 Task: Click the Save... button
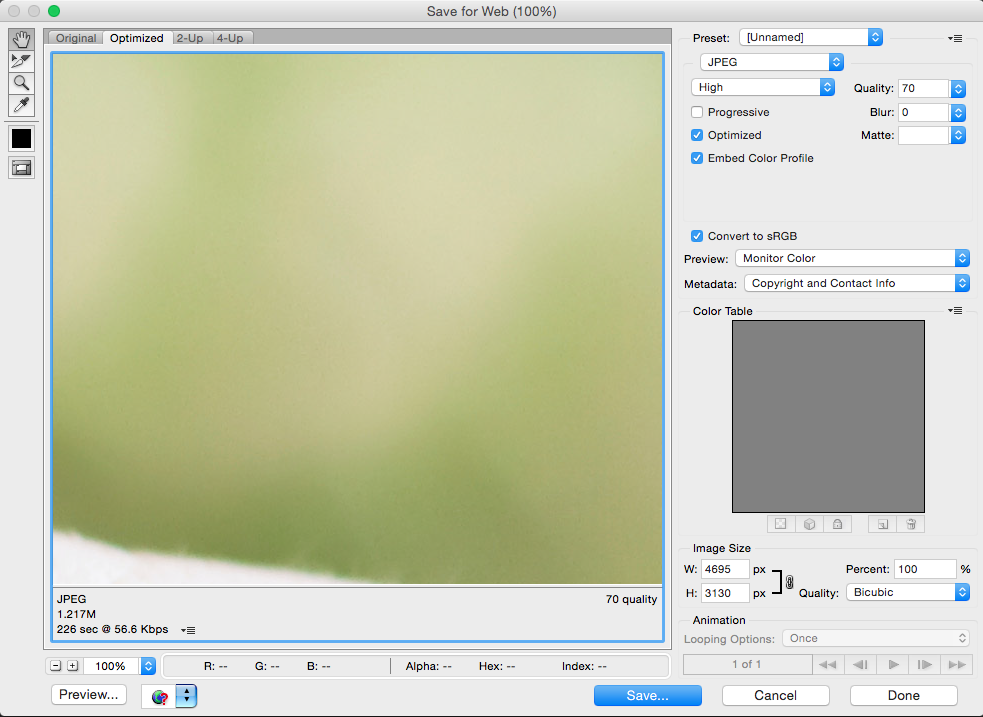(x=648, y=696)
